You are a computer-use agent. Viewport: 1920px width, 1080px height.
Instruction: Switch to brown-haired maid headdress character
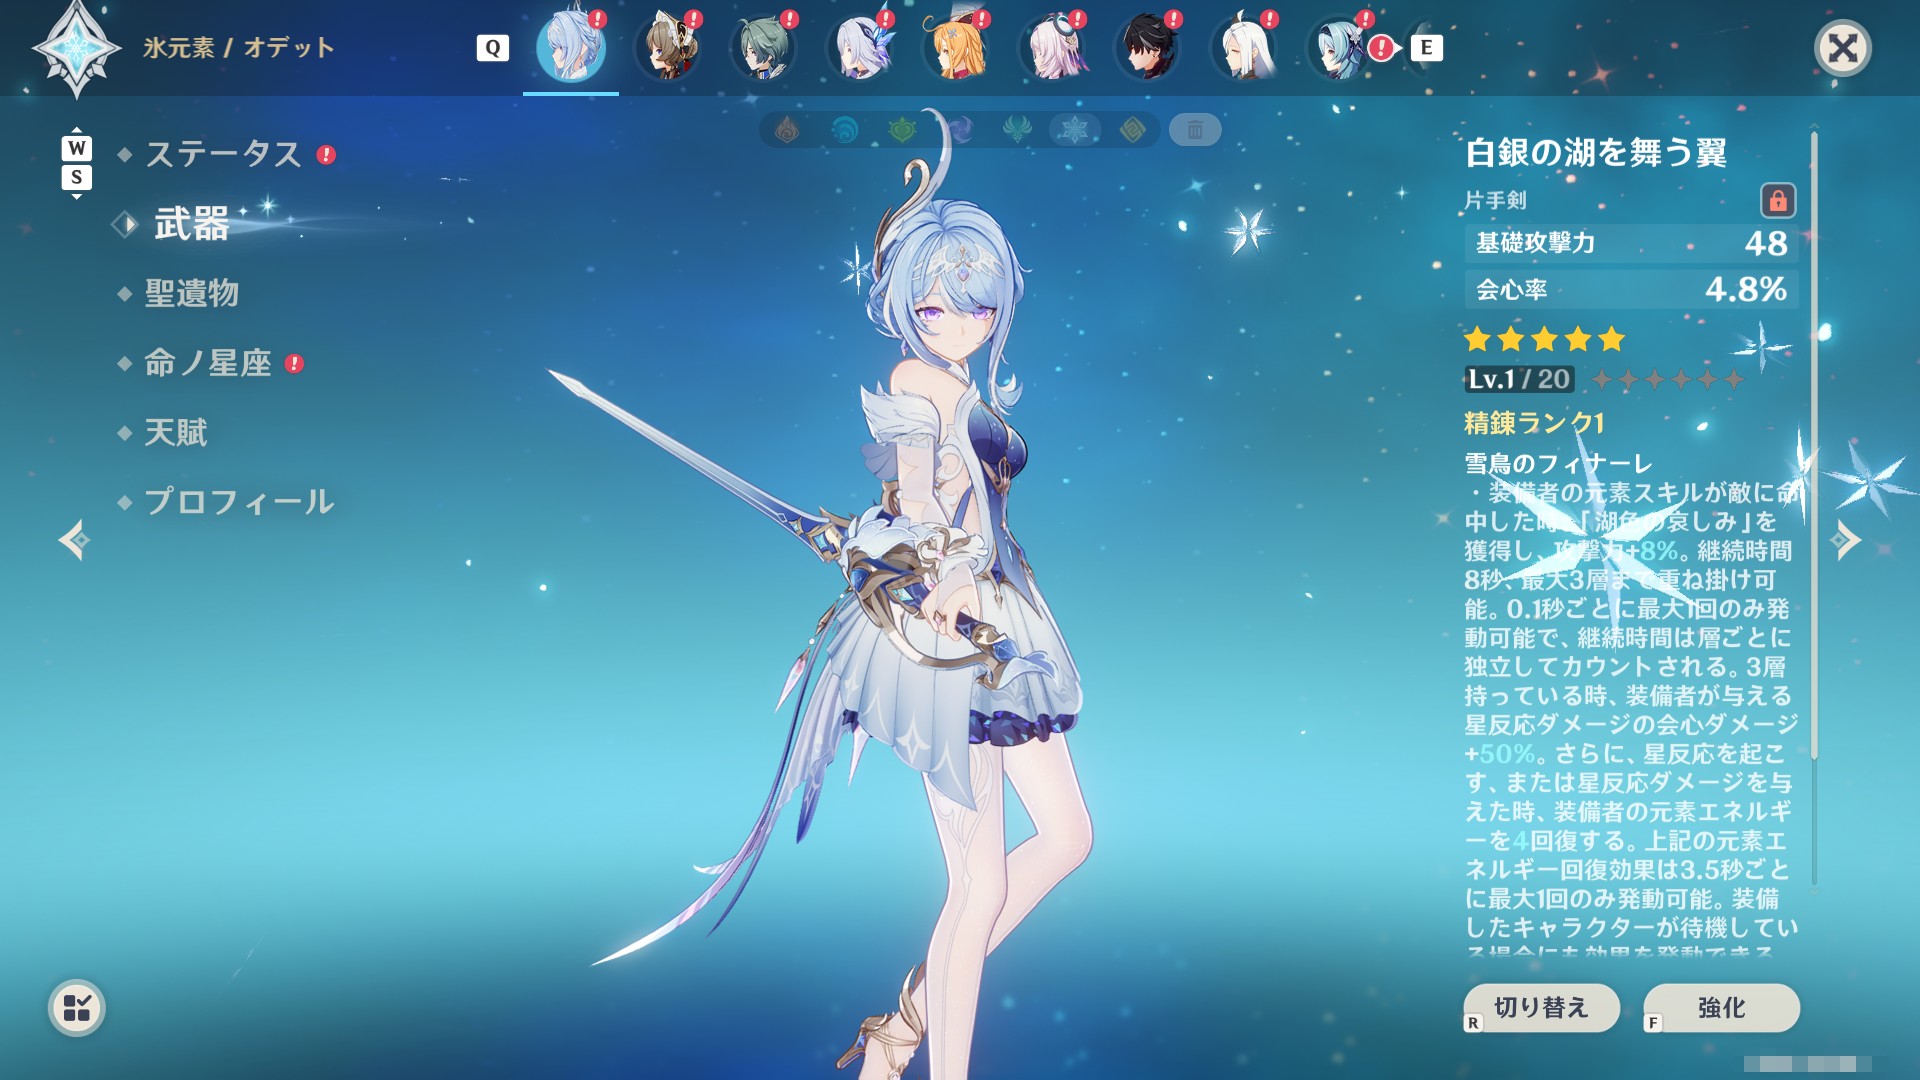667,47
